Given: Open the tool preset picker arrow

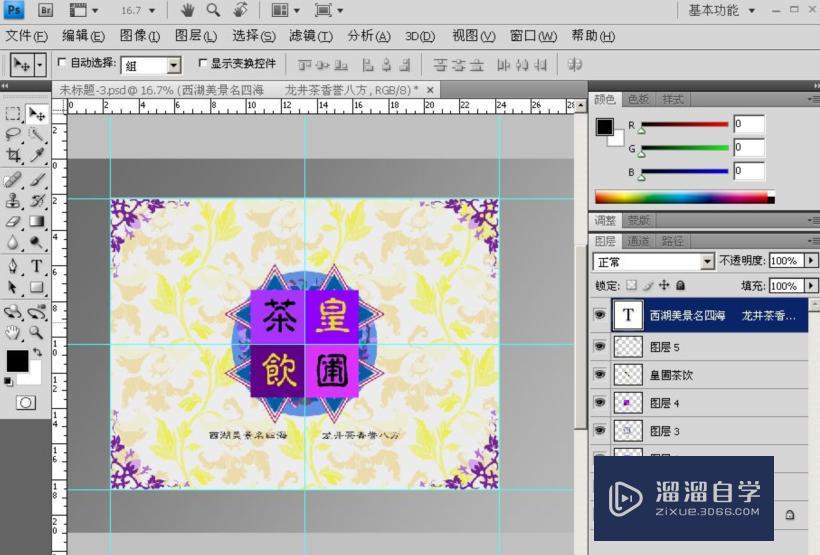Looking at the screenshot, I should point(40,65).
